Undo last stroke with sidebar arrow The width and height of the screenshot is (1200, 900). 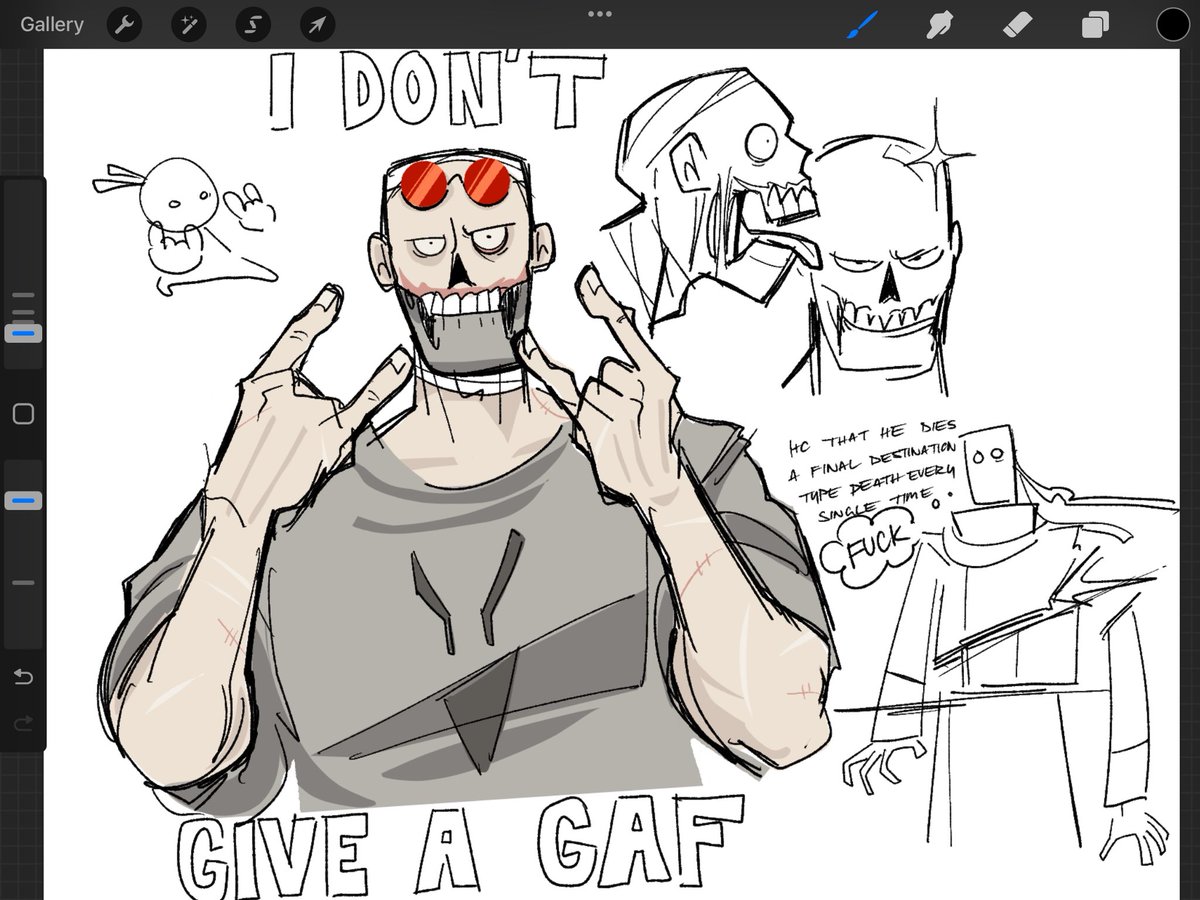[24, 678]
